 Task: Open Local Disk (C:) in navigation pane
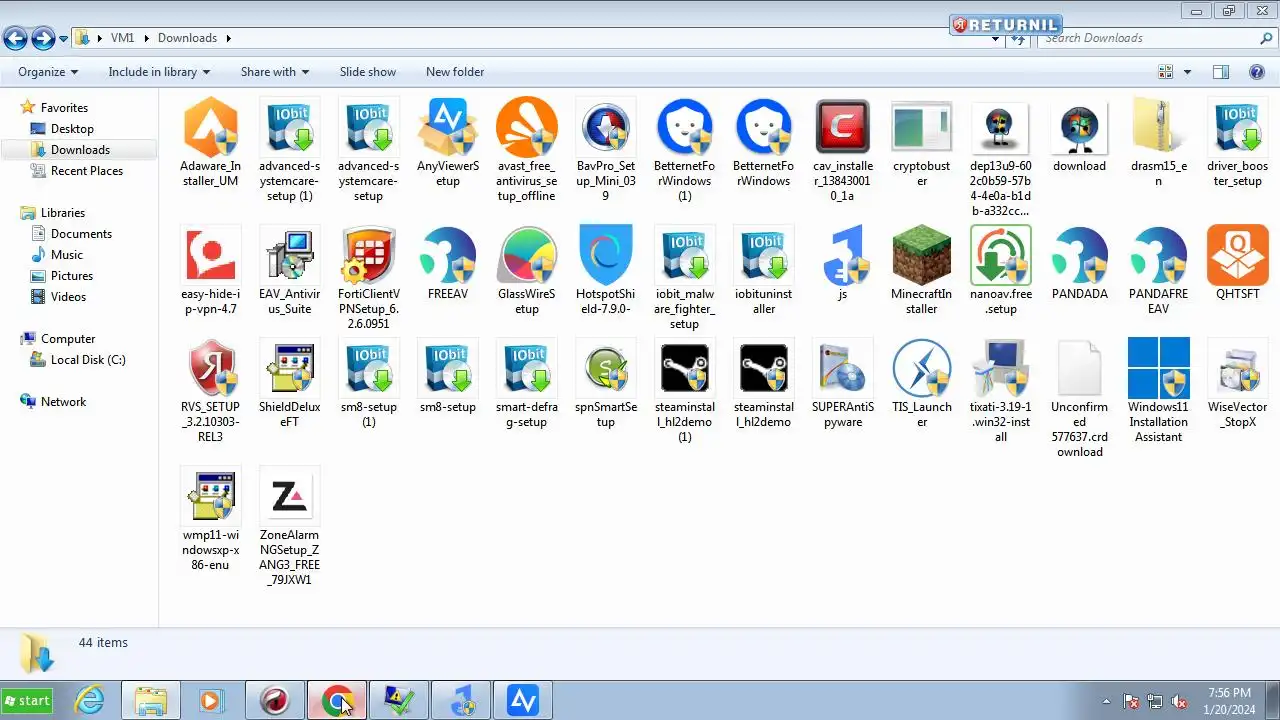(x=88, y=360)
